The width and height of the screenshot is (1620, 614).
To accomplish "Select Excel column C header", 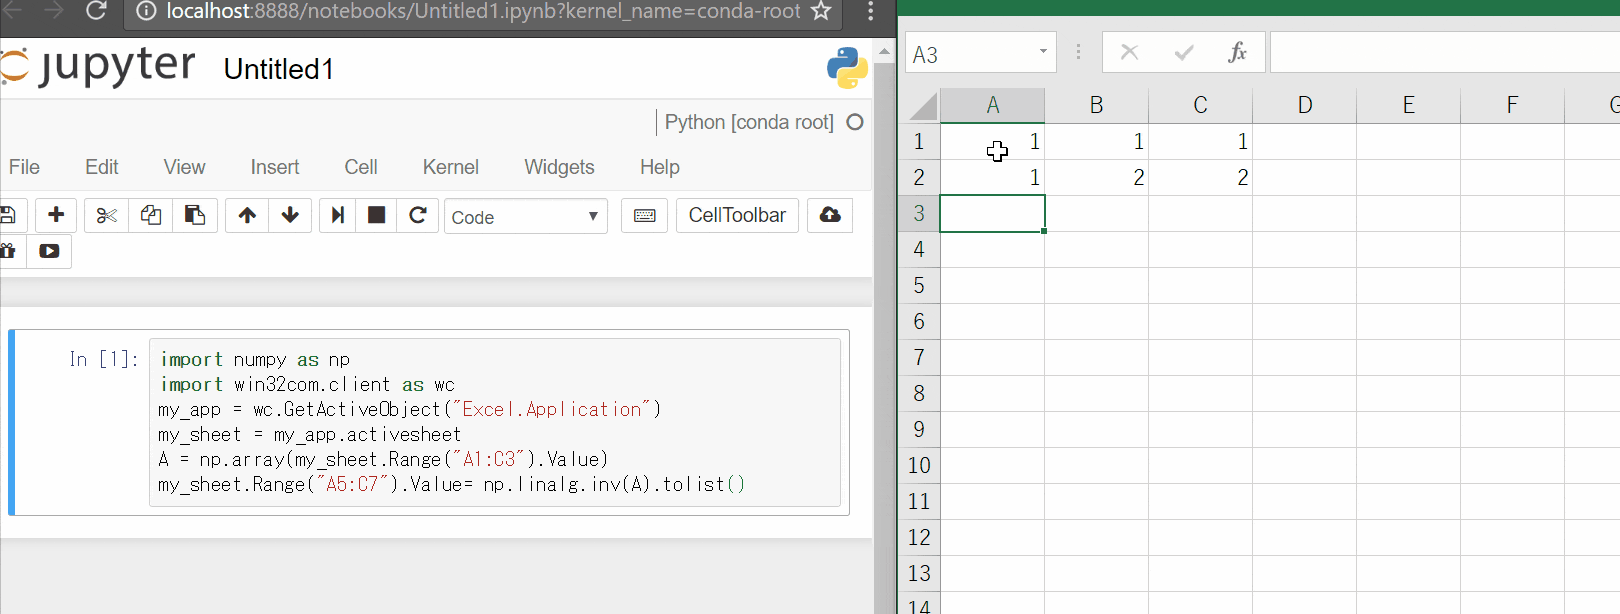I will pyautogui.click(x=1201, y=105).
